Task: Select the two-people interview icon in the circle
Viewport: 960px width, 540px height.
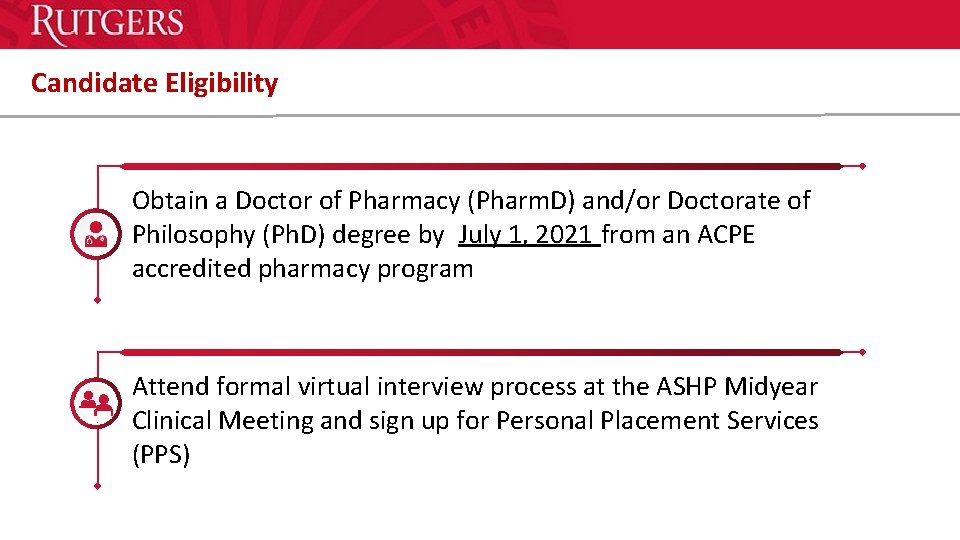Action: 96,403
